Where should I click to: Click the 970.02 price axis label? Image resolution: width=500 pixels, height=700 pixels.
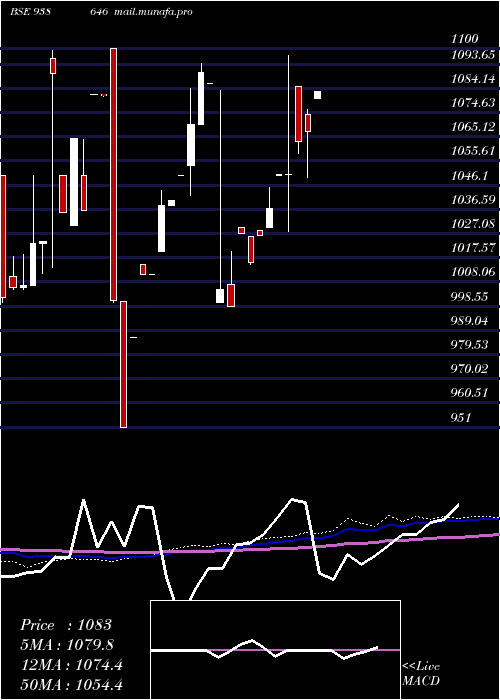(x=469, y=369)
